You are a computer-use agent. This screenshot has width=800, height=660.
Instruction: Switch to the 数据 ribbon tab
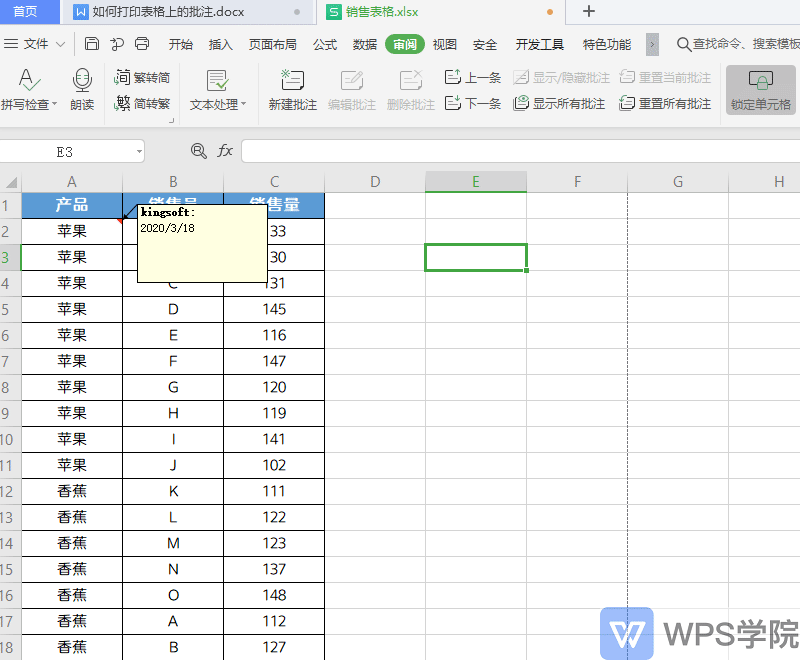[364, 45]
